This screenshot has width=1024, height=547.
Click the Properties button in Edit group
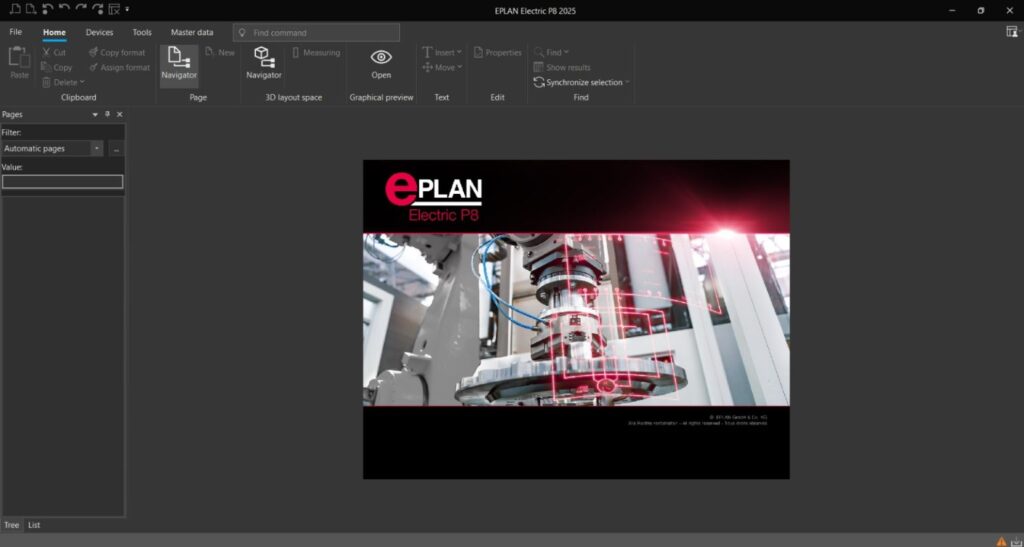[498, 52]
